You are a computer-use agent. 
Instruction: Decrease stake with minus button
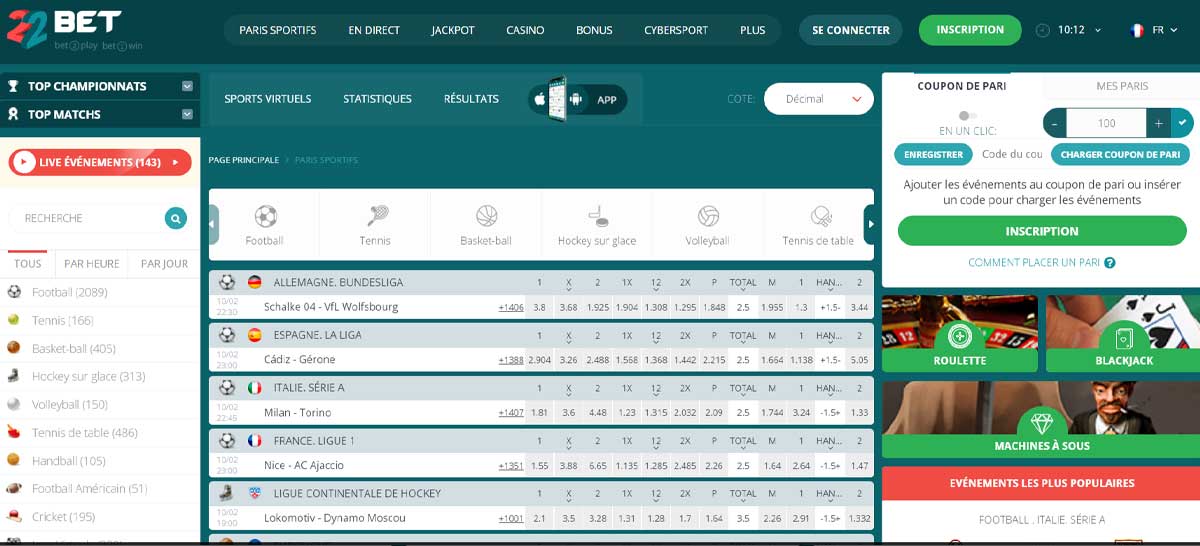coord(1055,123)
